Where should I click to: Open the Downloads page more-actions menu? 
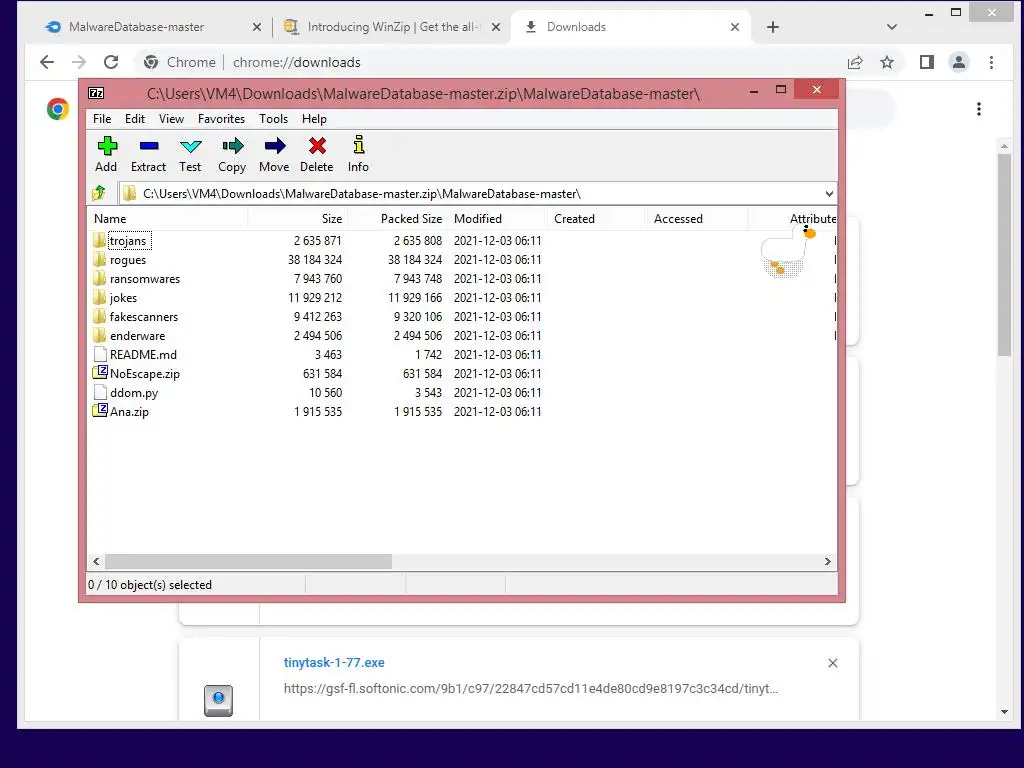click(x=978, y=109)
